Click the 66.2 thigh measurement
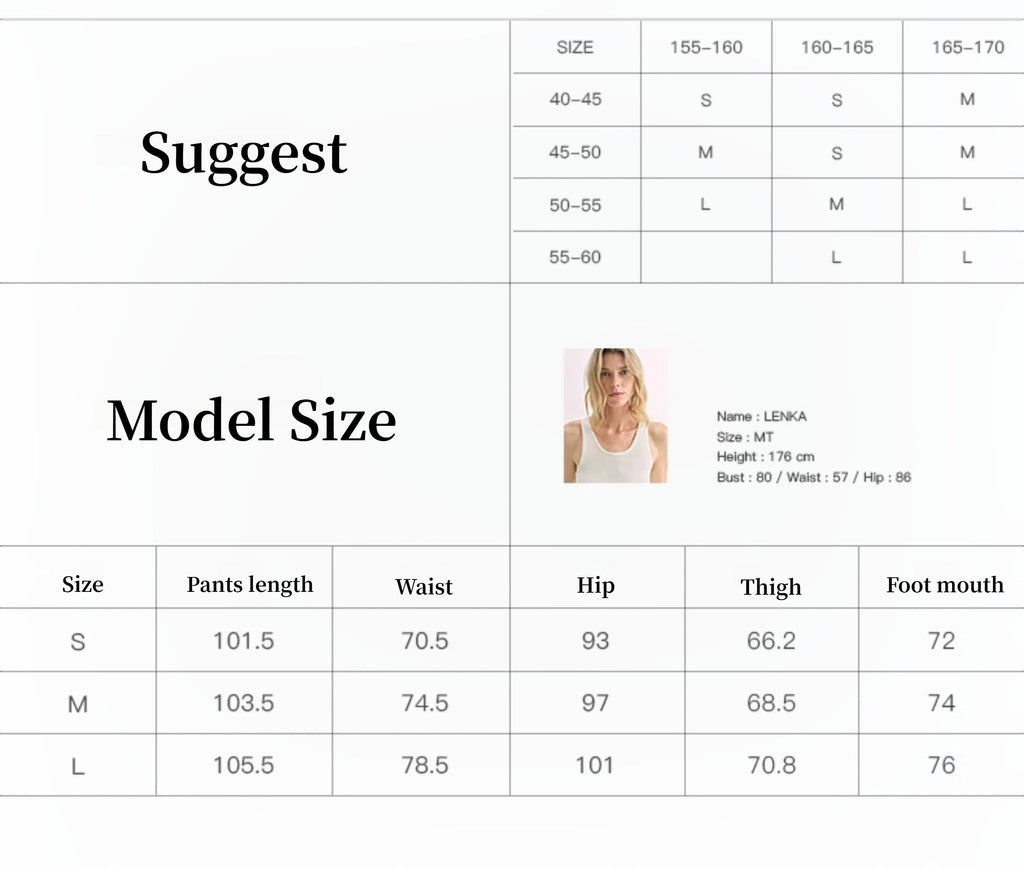The height and width of the screenshot is (869, 1024). coord(771,641)
